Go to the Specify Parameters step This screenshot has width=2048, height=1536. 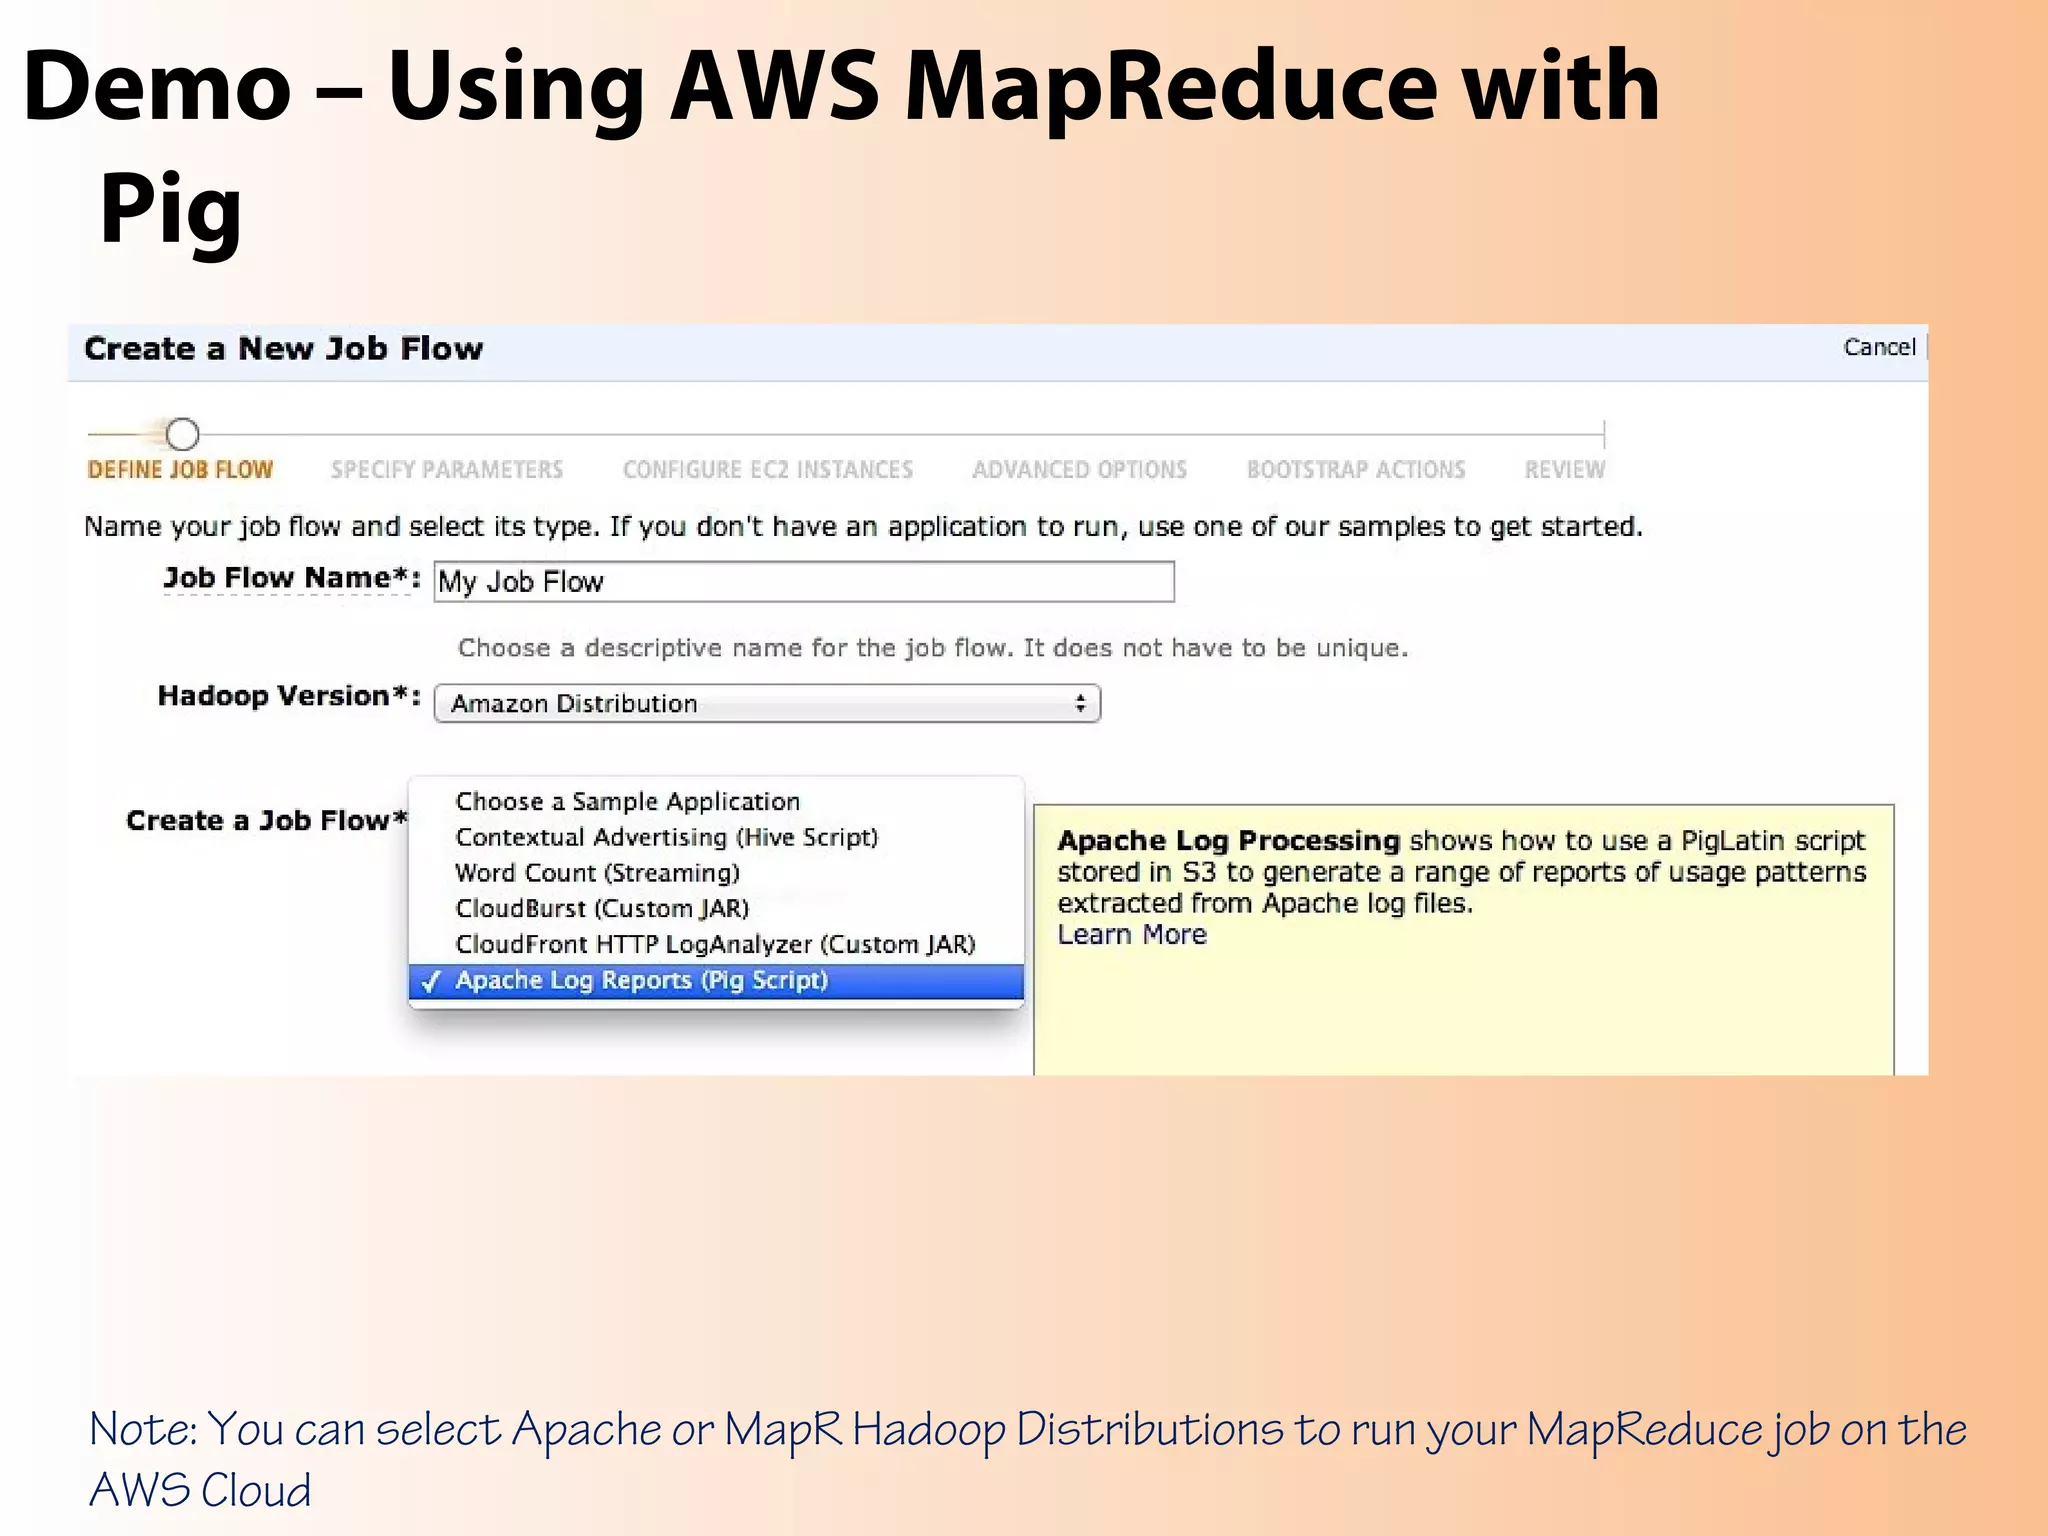[447, 469]
